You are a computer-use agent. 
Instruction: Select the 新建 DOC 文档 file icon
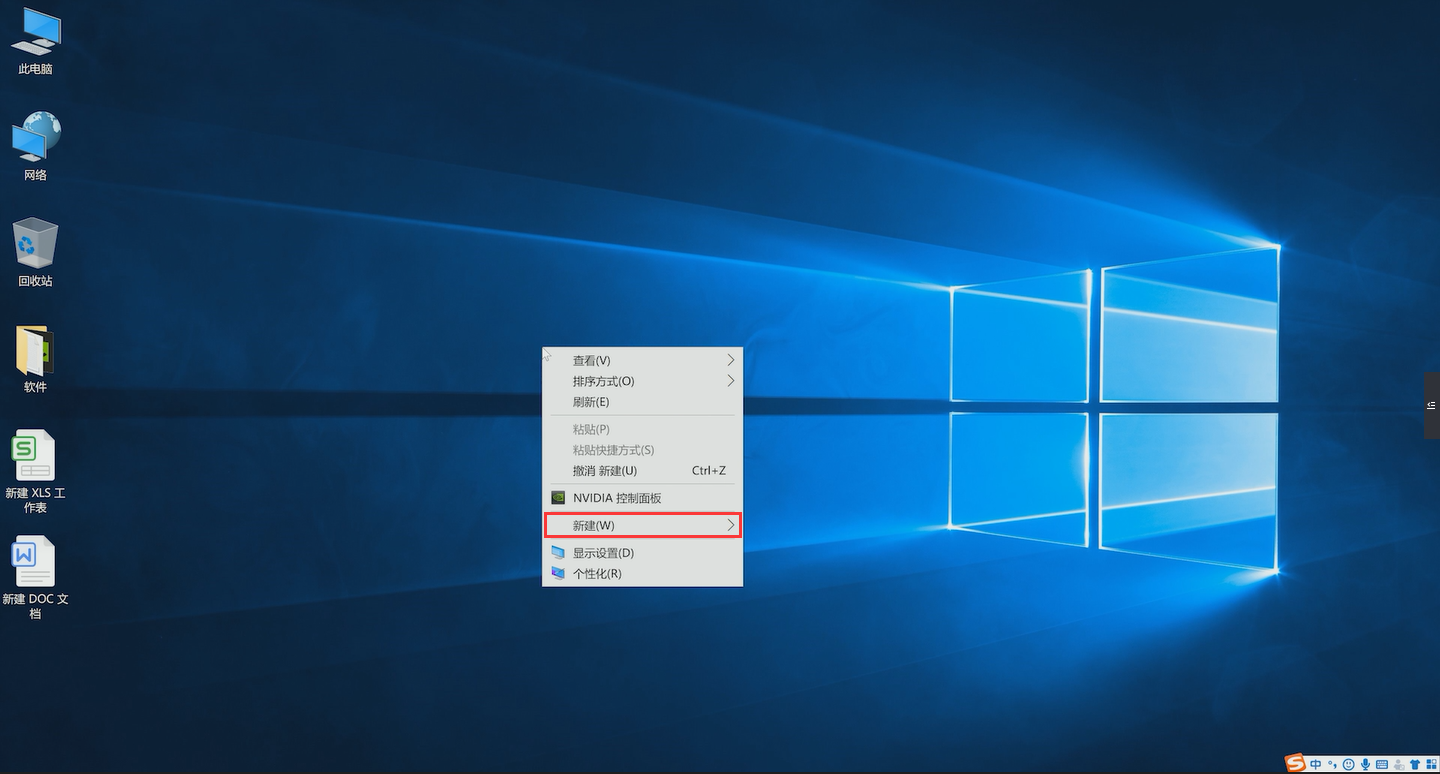coord(35,578)
